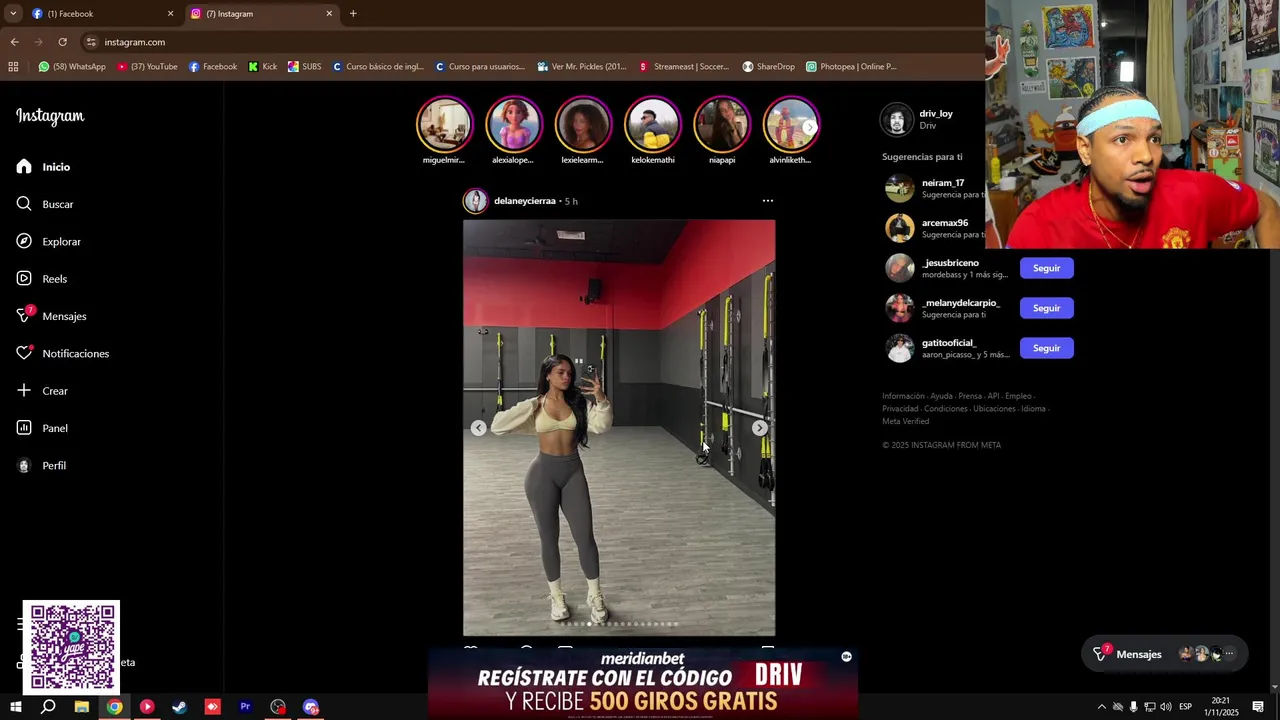
Task: Open alexialope... story
Action: coord(513,131)
